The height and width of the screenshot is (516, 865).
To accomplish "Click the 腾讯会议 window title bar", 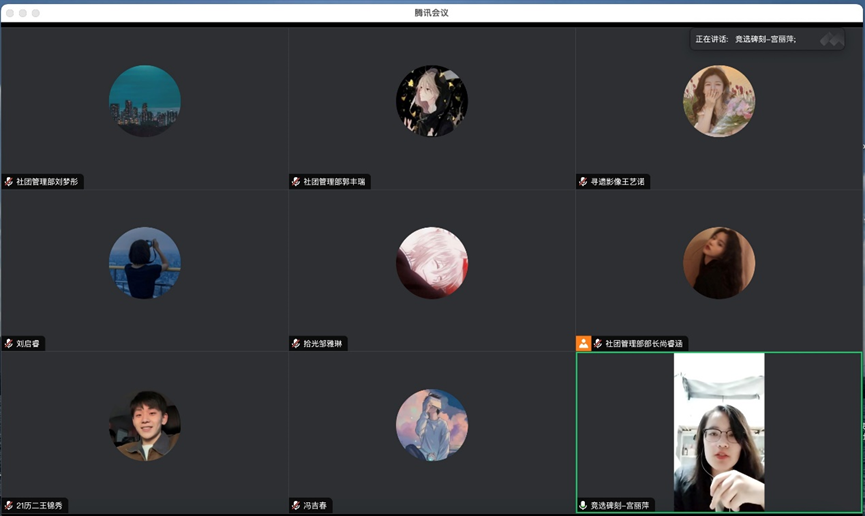I will (x=432, y=12).
